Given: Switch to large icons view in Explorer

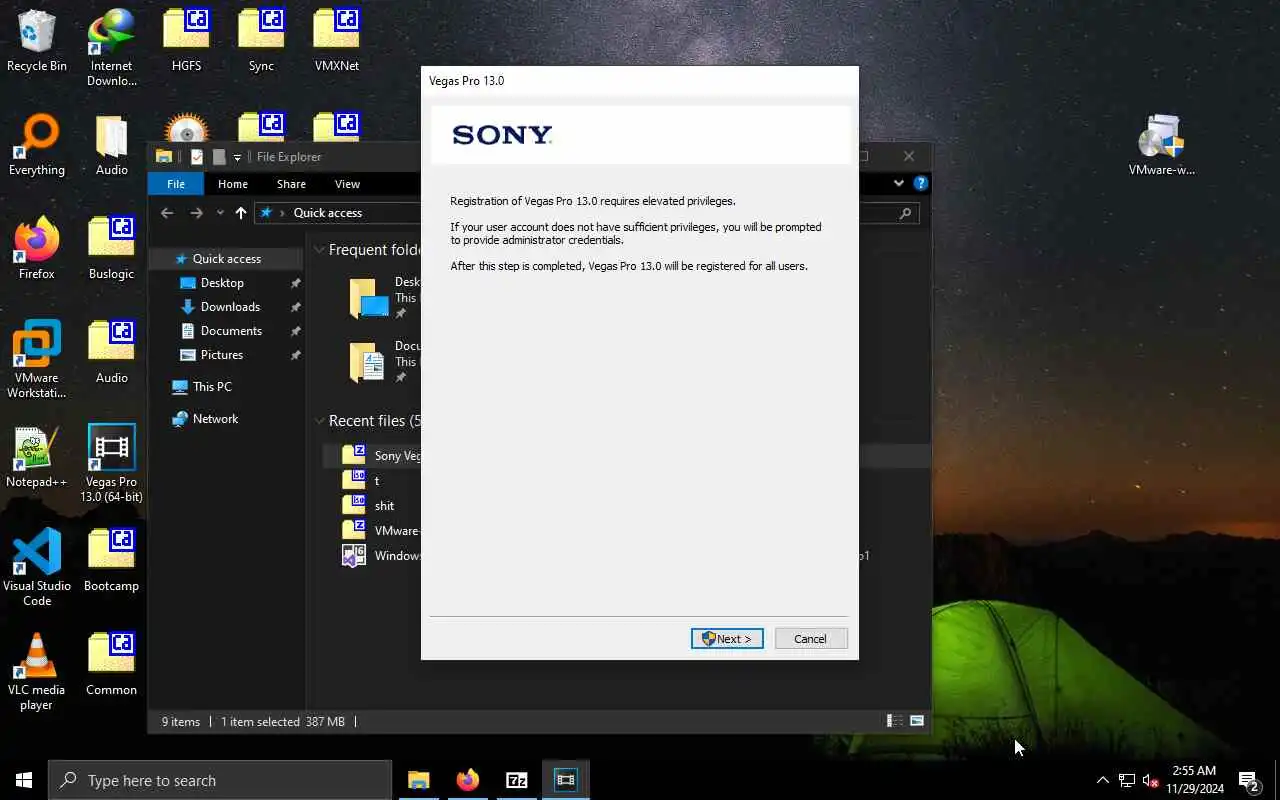Looking at the screenshot, I should [917, 721].
